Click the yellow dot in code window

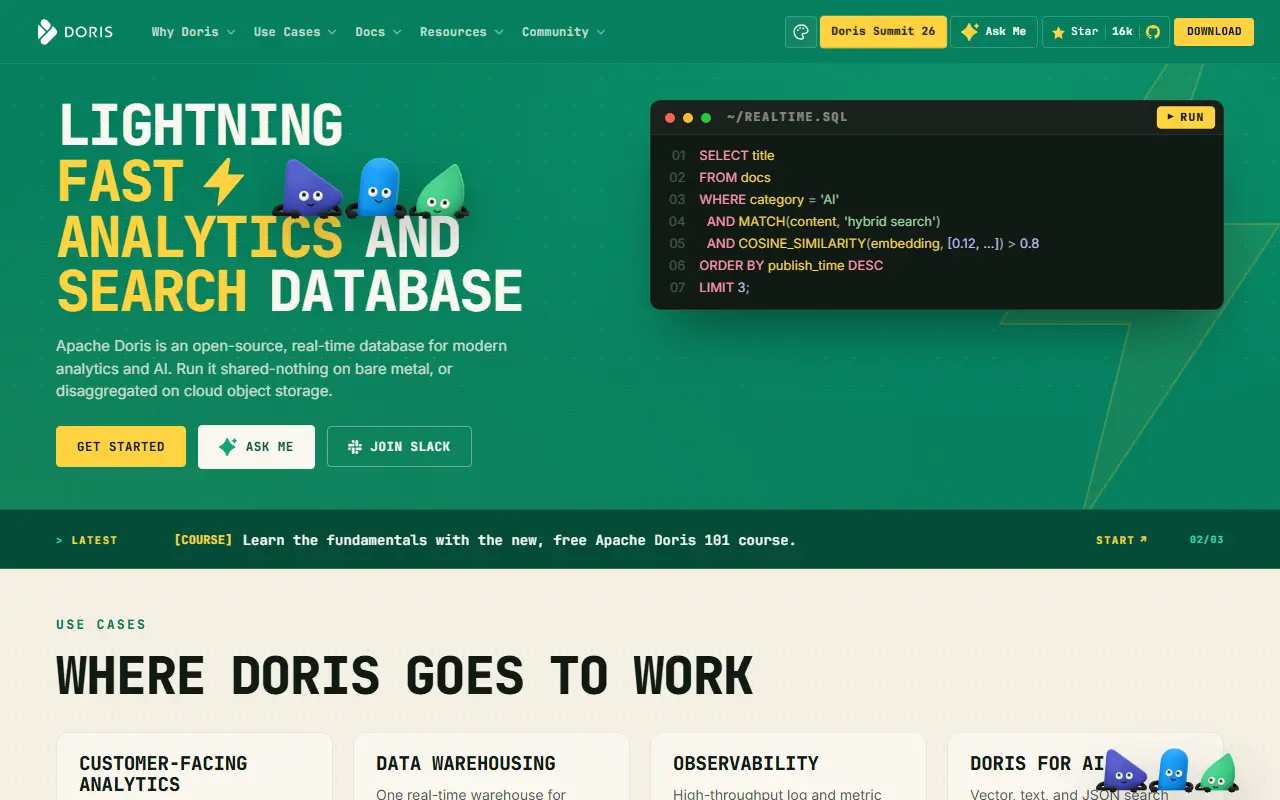688,117
